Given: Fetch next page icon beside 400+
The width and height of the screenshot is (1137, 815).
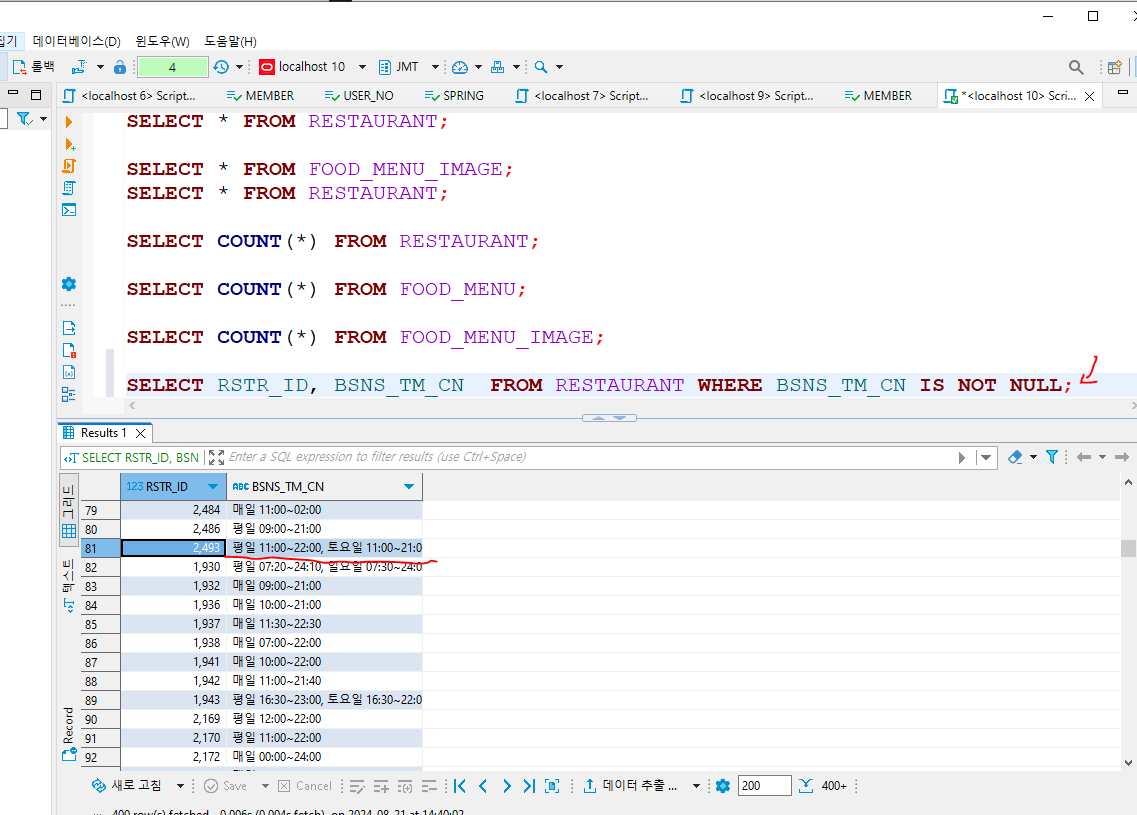Looking at the screenshot, I should point(806,786).
